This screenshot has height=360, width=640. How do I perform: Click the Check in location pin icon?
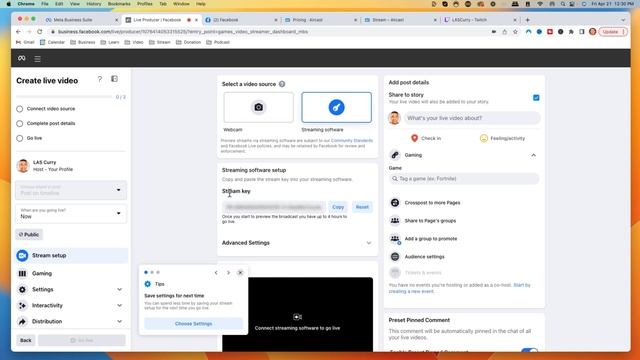click(414, 138)
